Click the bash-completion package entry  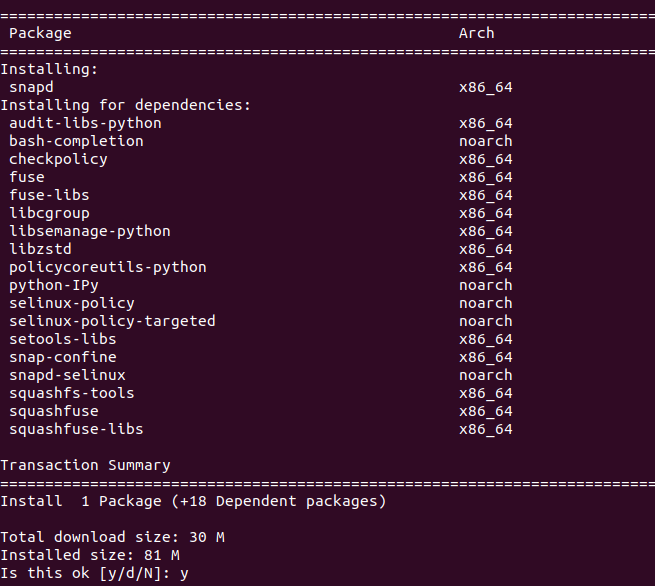tap(76, 141)
